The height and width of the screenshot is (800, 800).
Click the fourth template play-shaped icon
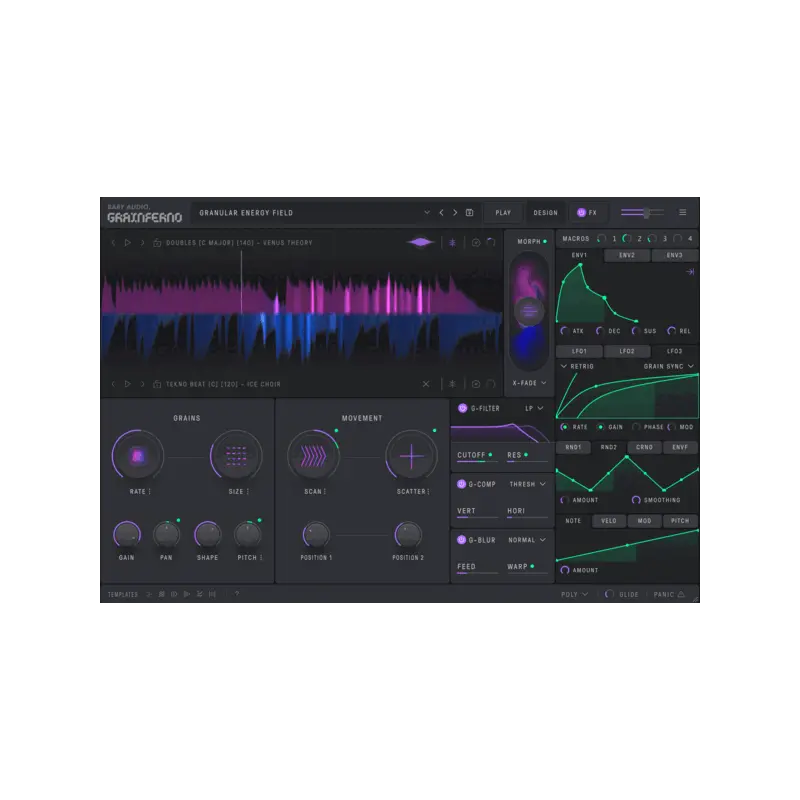[x=187, y=594]
